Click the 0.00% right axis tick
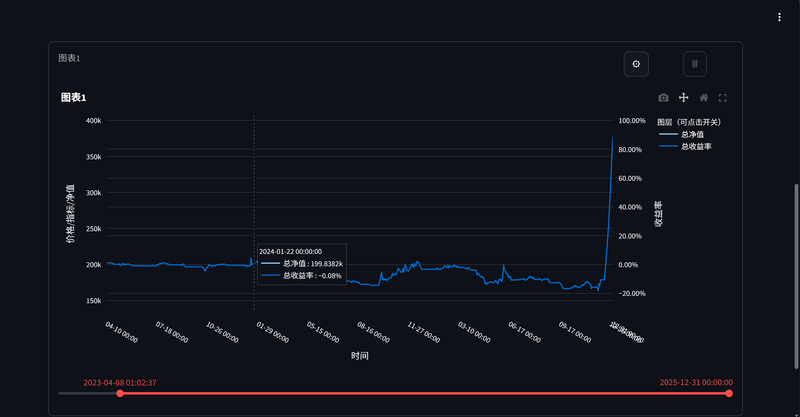Viewport: 800px width, 417px height. click(628, 265)
